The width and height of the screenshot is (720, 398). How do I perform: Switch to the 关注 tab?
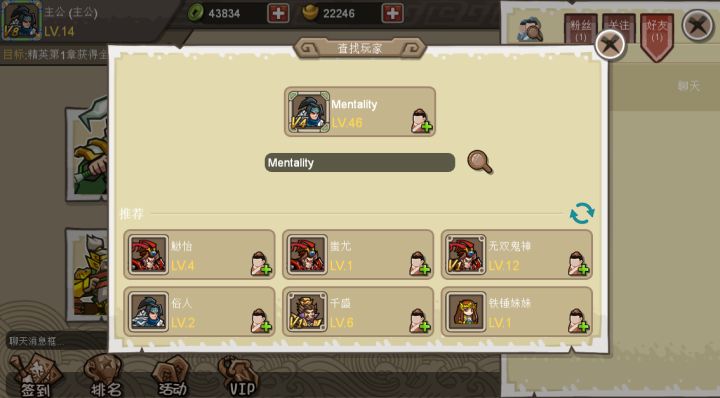point(619,28)
